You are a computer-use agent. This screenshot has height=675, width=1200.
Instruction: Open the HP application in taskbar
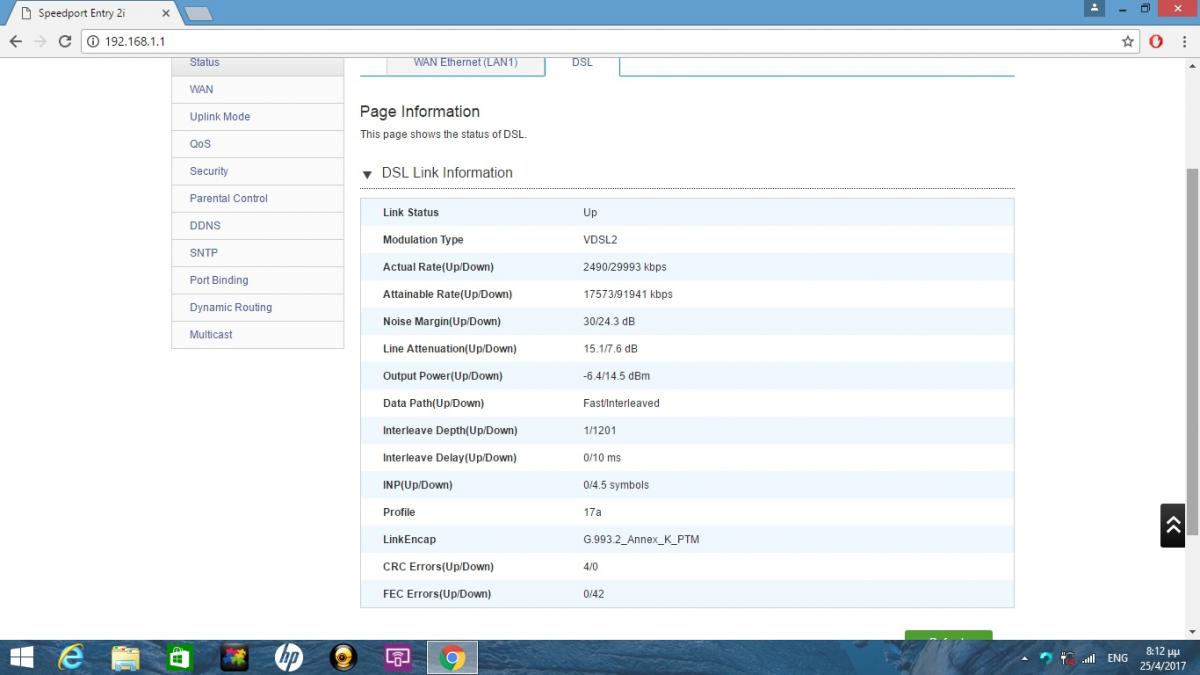pos(288,657)
